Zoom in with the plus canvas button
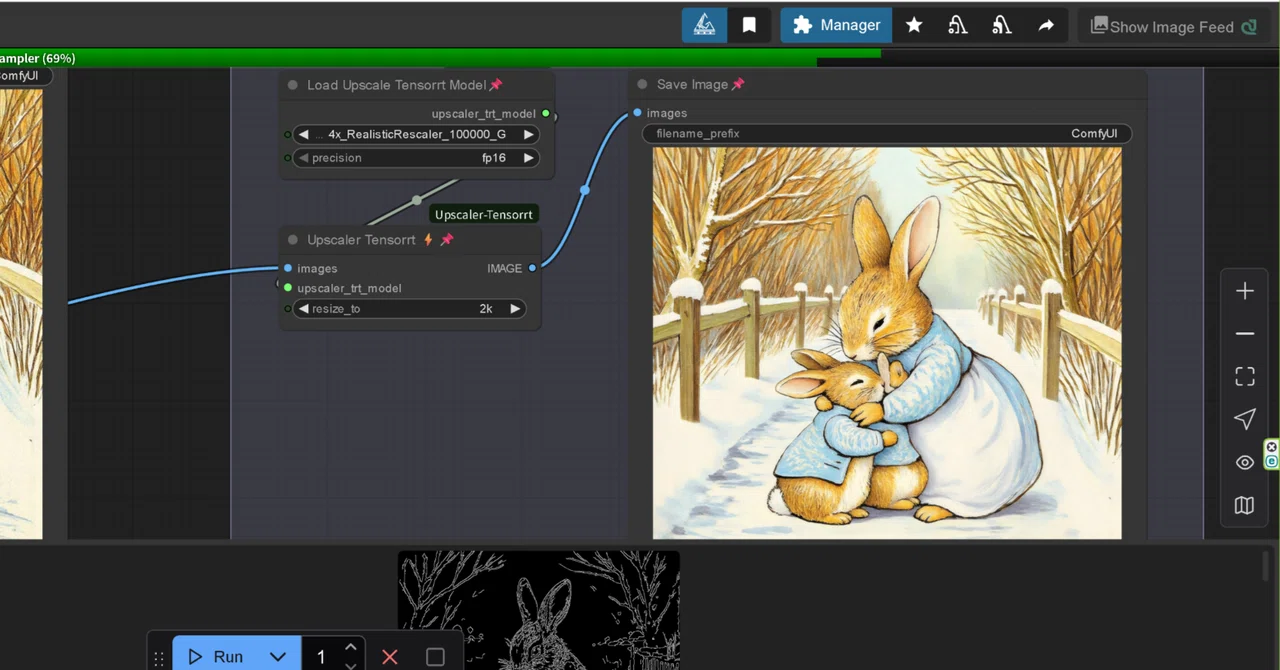The image size is (1280, 670). (x=1245, y=291)
